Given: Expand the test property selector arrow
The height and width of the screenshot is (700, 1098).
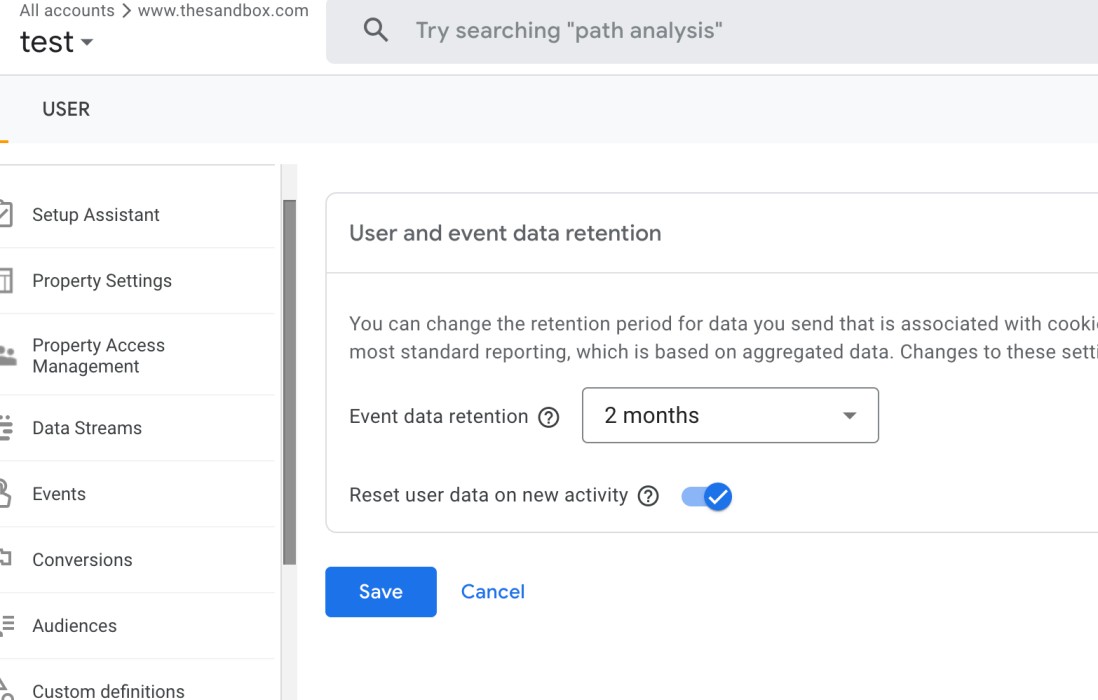Looking at the screenshot, I should 87,43.
